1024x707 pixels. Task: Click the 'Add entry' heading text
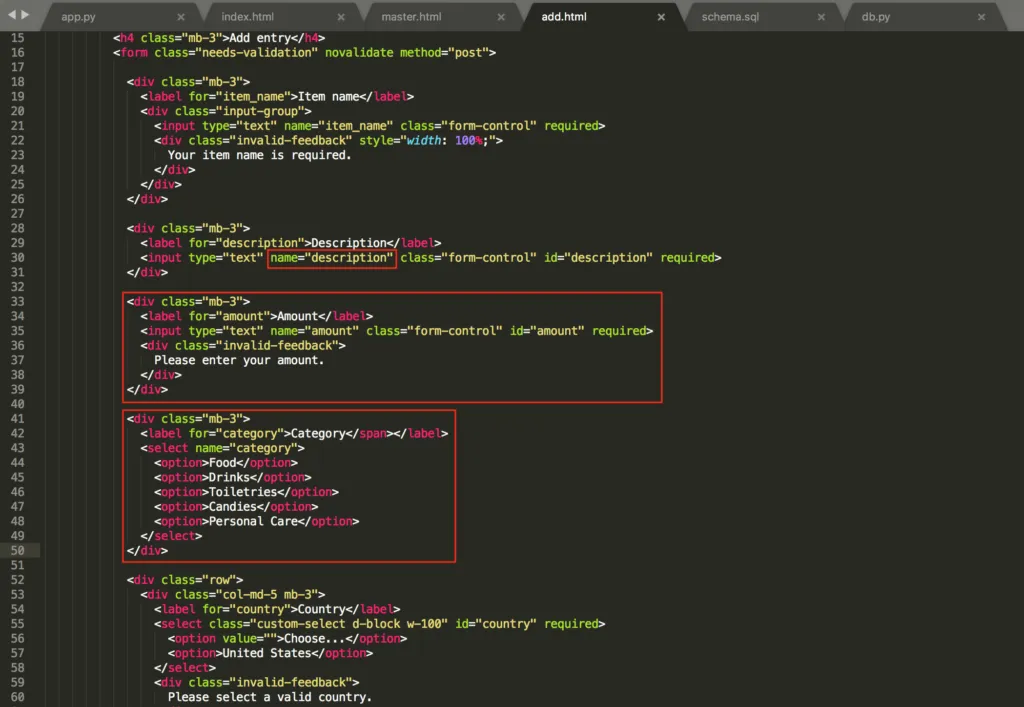click(x=261, y=38)
